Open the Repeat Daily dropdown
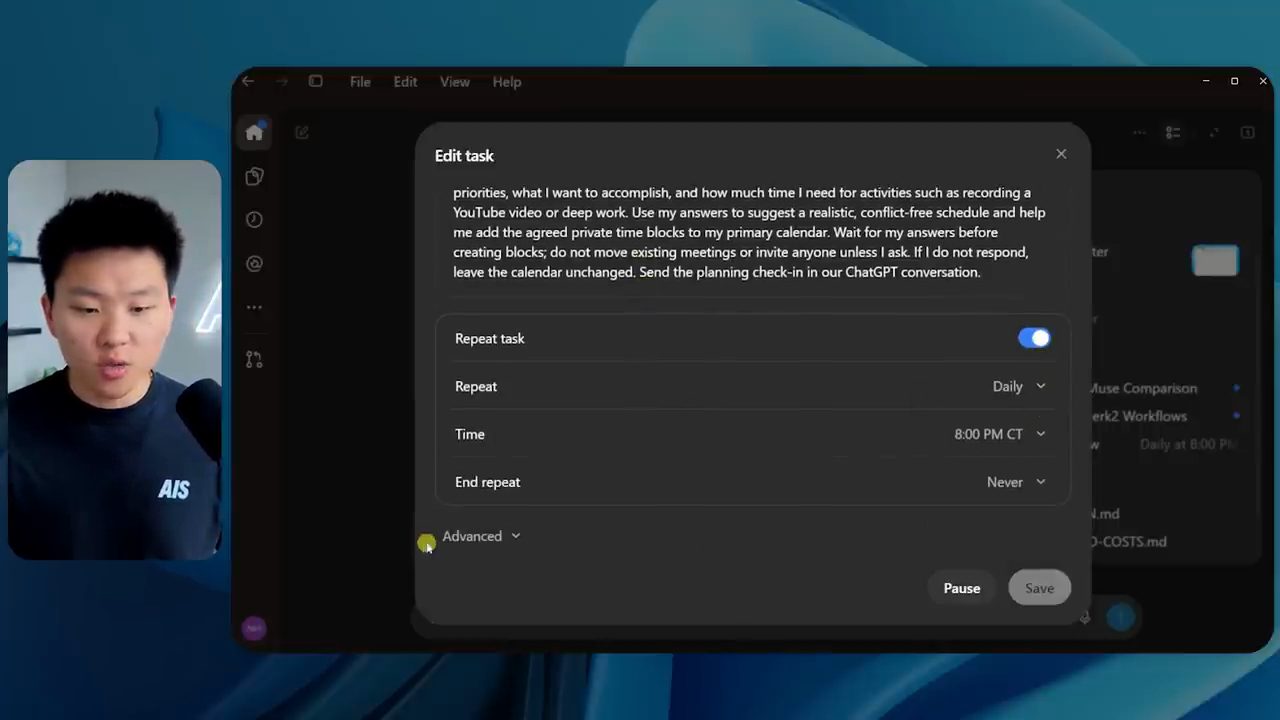 point(1018,386)
